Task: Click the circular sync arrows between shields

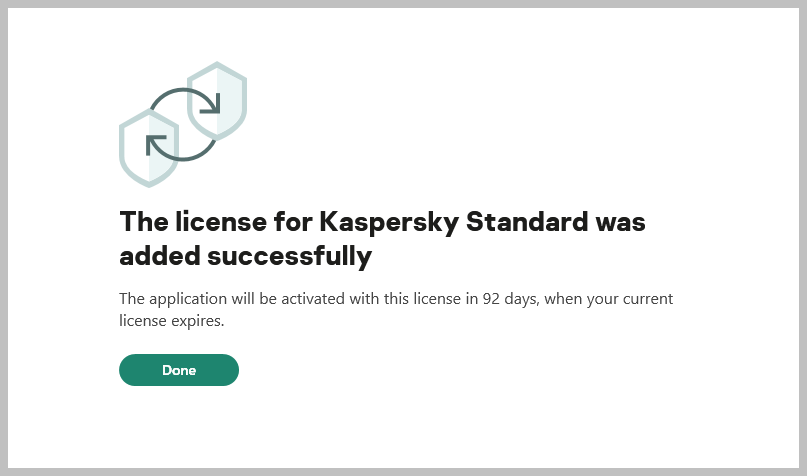Action: [x=182, y=125]
